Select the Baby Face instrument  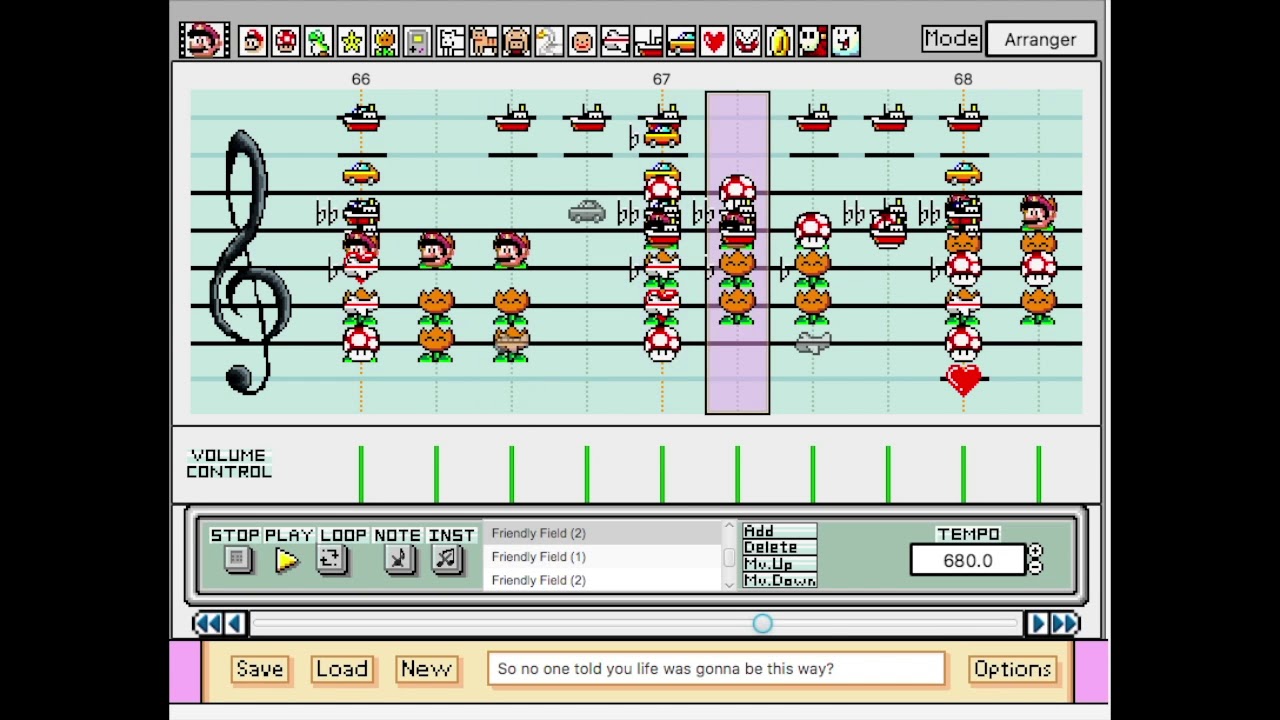(582, 41)
